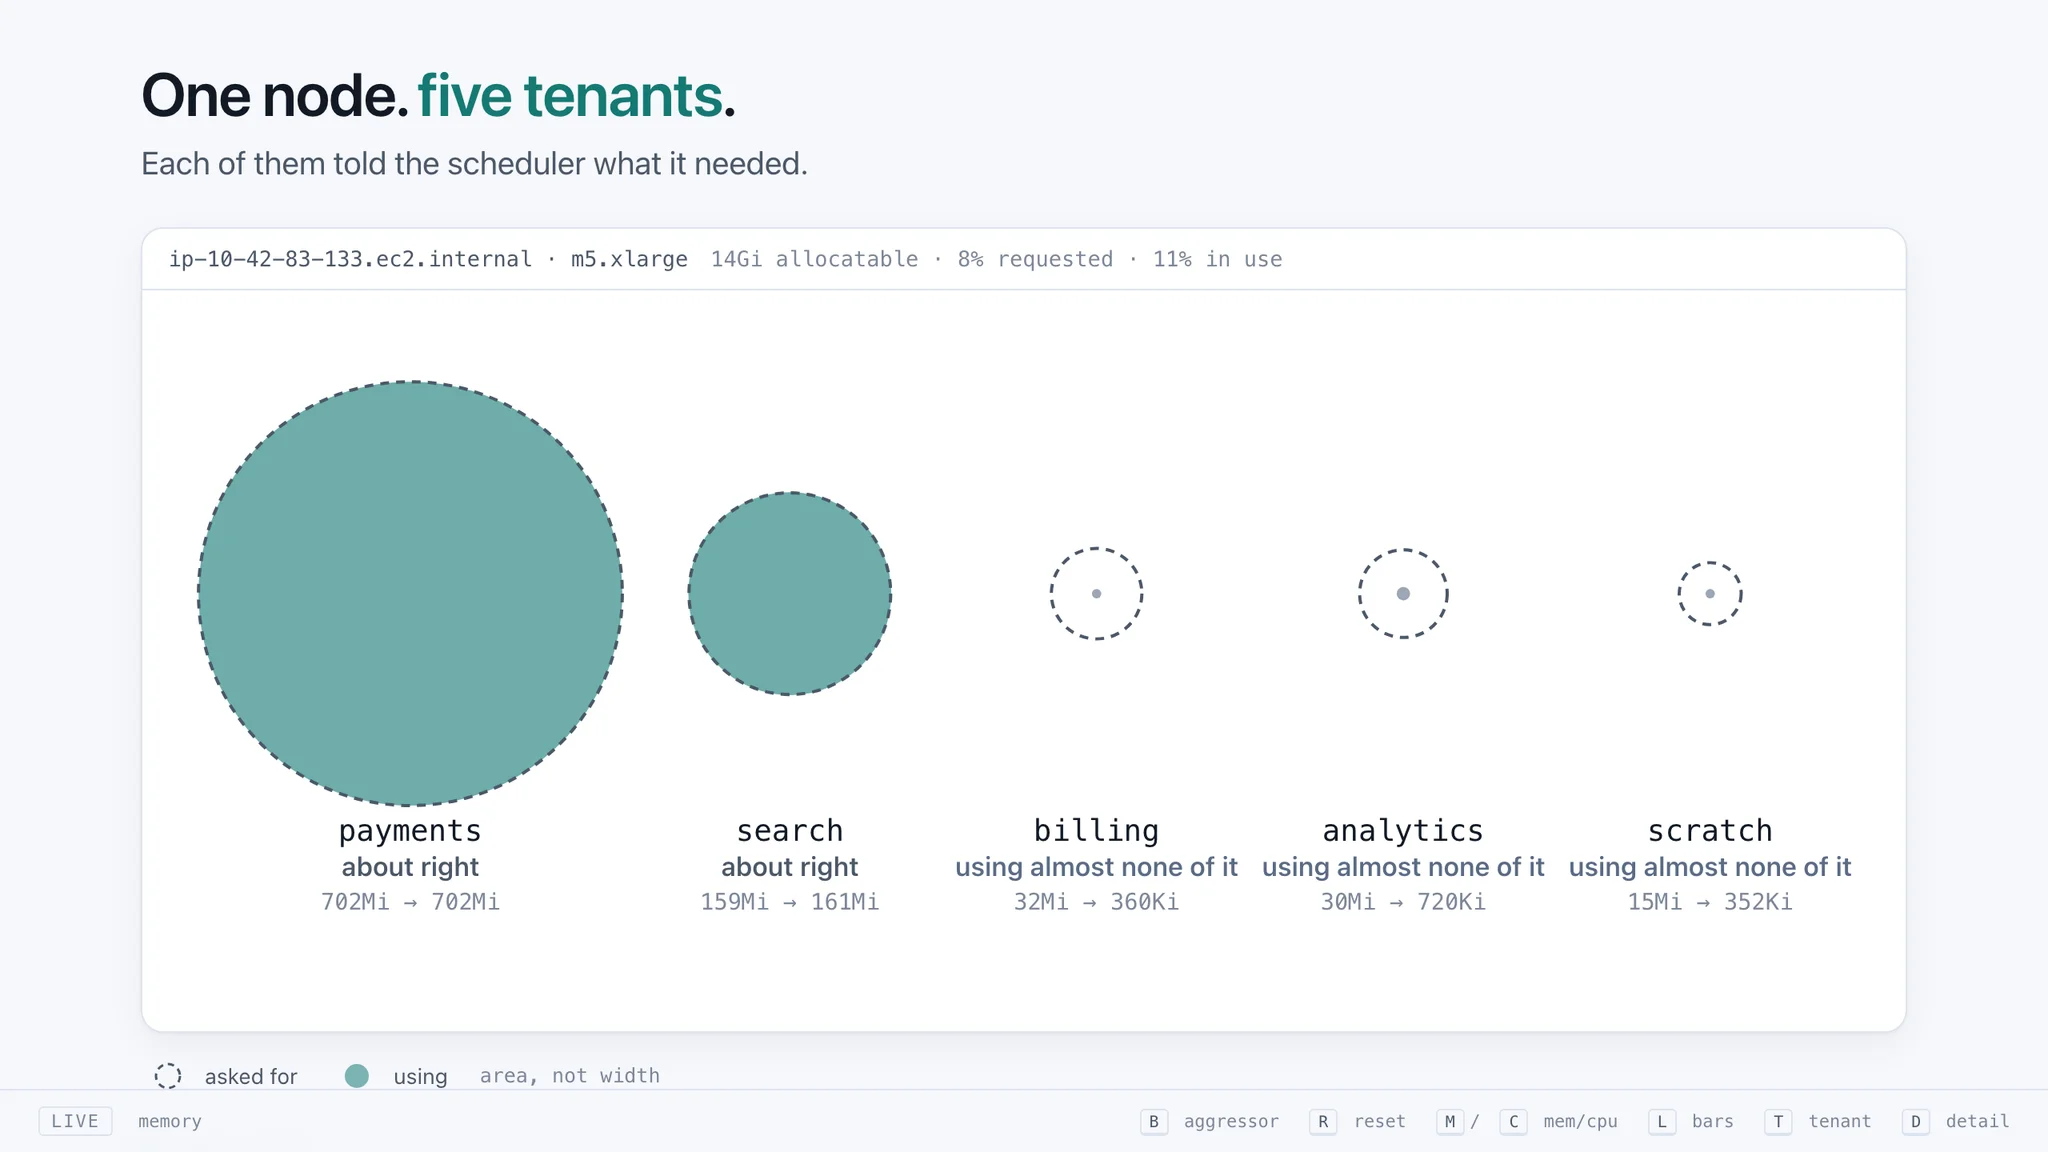Image resolution: width=2048 pixels, height=1152 pixels.
Task: Click the 'about right' status under search
Action: [x=790, y=867]
